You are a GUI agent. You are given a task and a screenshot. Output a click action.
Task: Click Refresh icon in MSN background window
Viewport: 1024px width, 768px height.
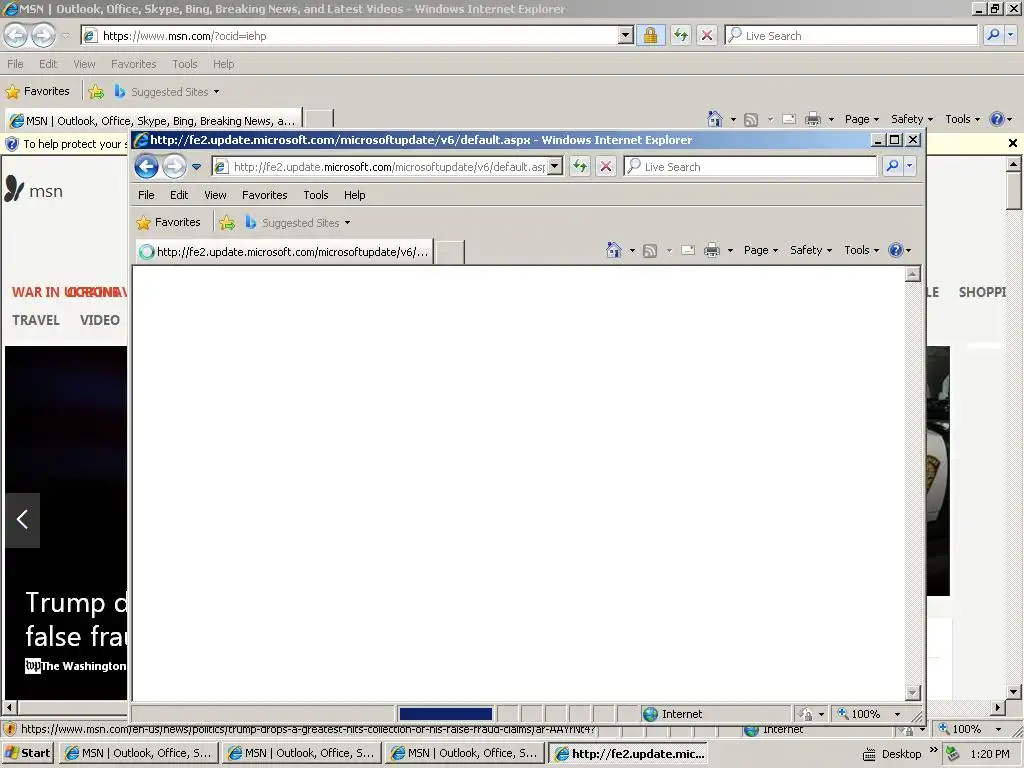click(x=680, y=35)
